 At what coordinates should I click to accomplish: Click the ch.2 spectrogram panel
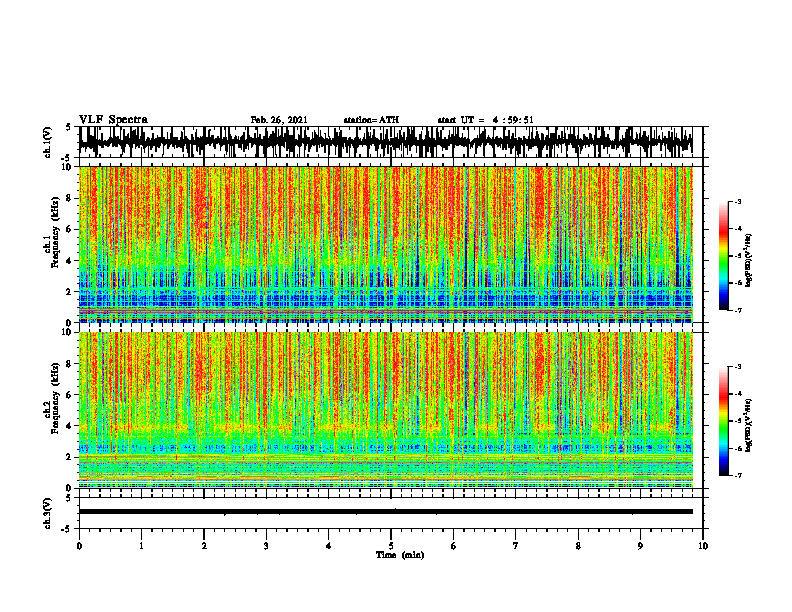coord(385,410)
